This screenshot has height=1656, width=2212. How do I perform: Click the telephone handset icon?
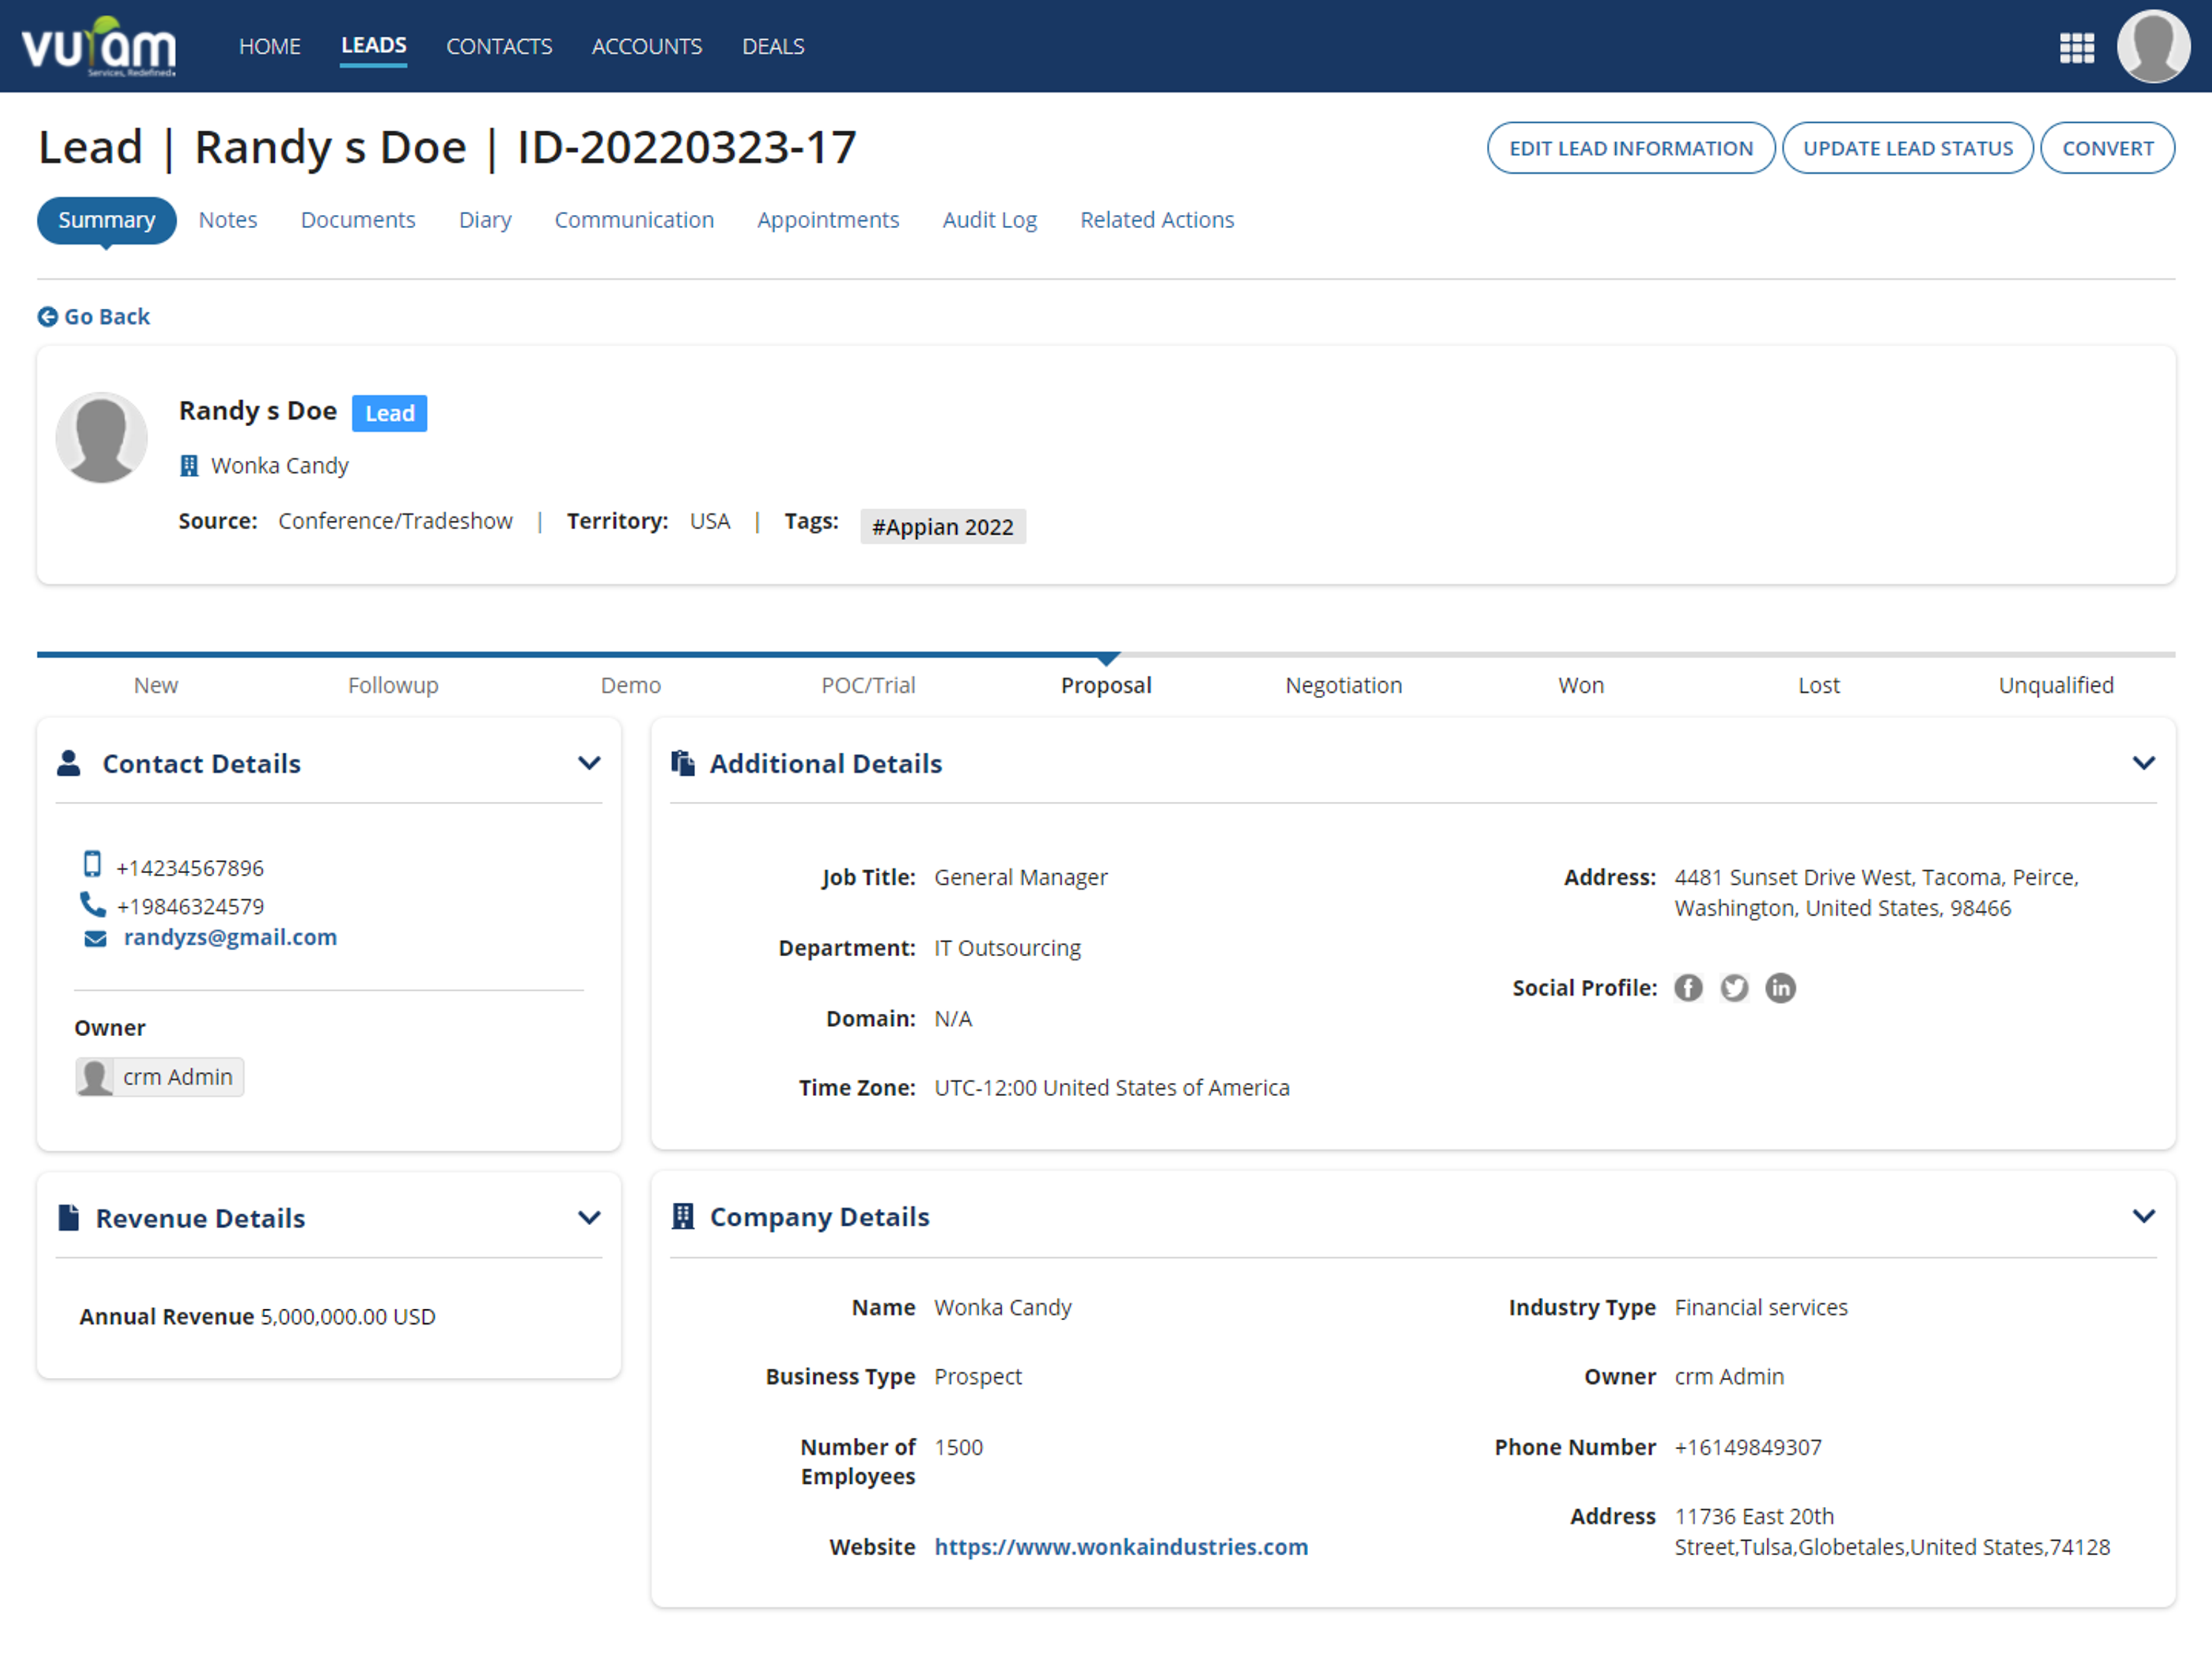click(92, 905)
